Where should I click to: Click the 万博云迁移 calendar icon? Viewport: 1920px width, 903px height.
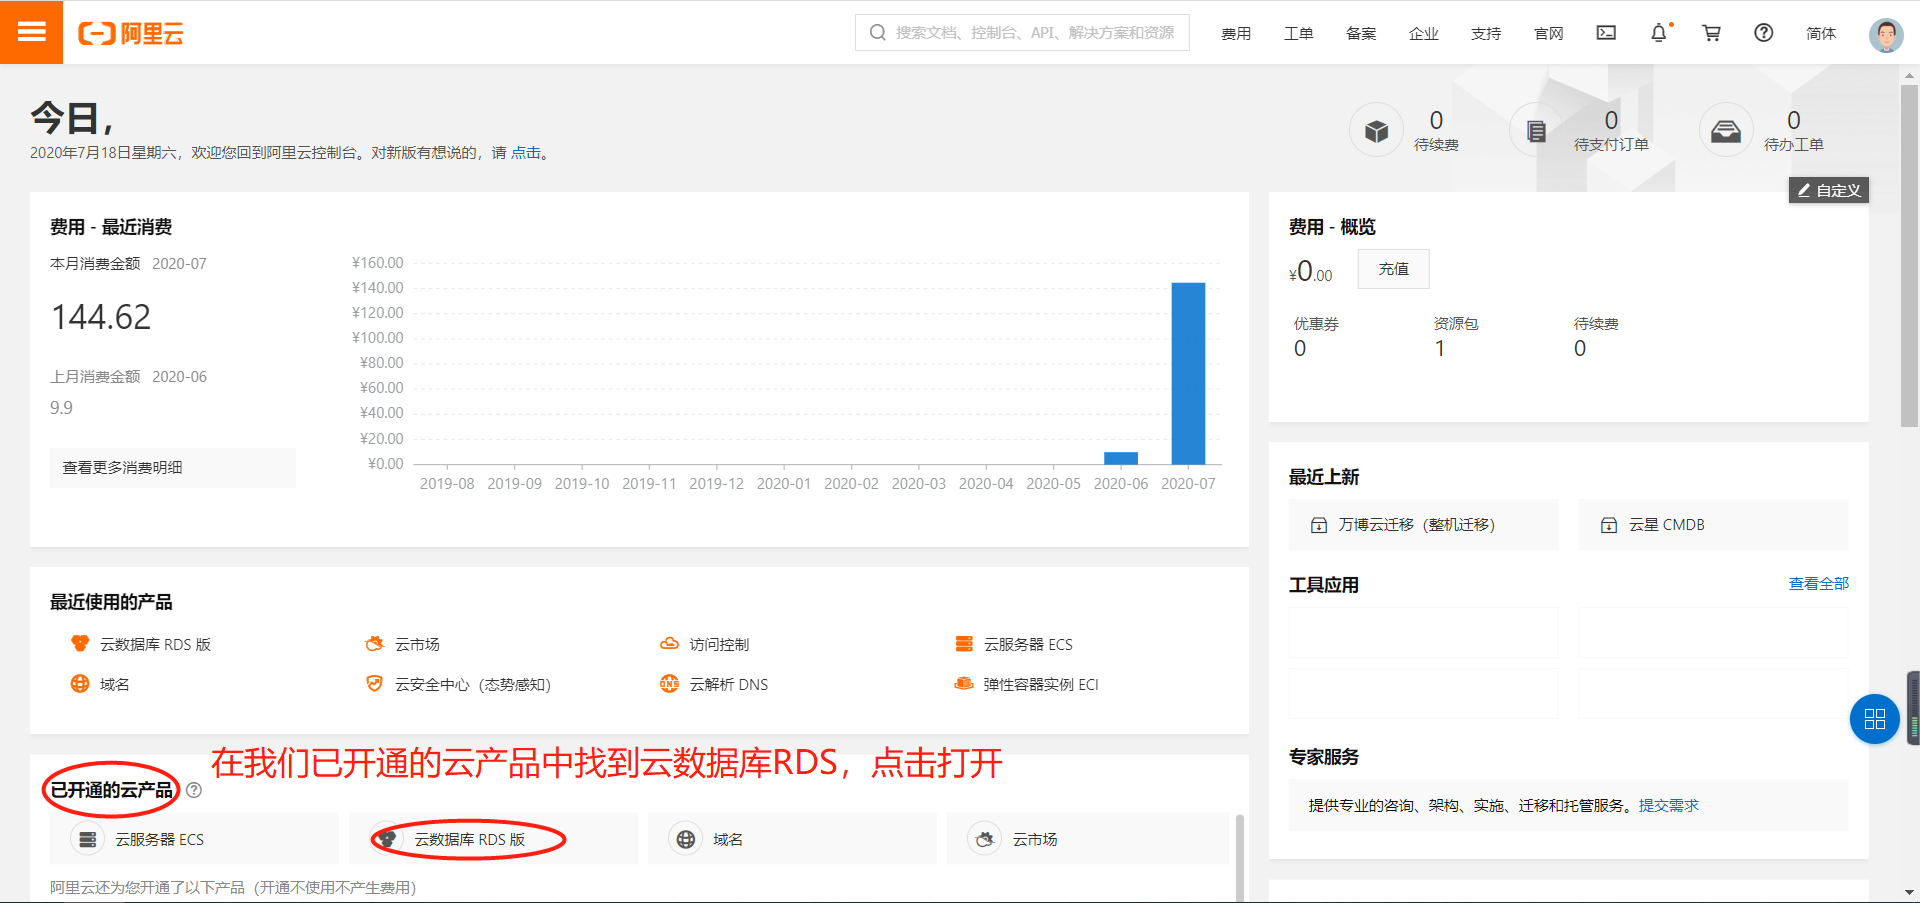[x=1319, y=525]
